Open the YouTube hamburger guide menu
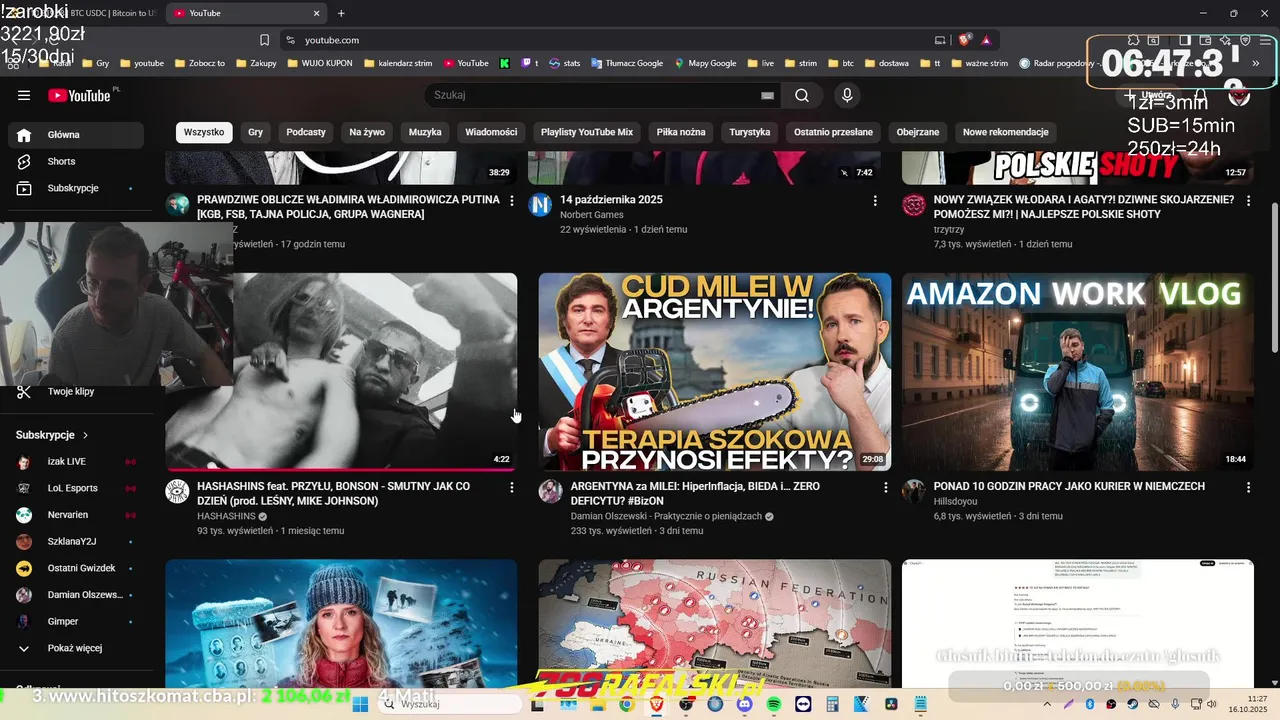The image size is (1280, 720). coord(24,95)
